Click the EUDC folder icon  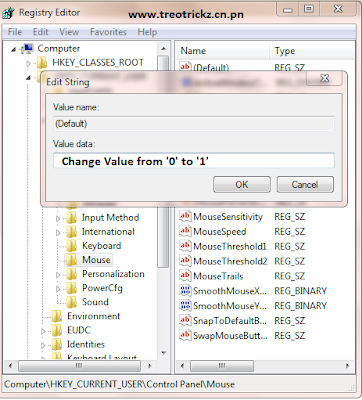tap(57, 330)
